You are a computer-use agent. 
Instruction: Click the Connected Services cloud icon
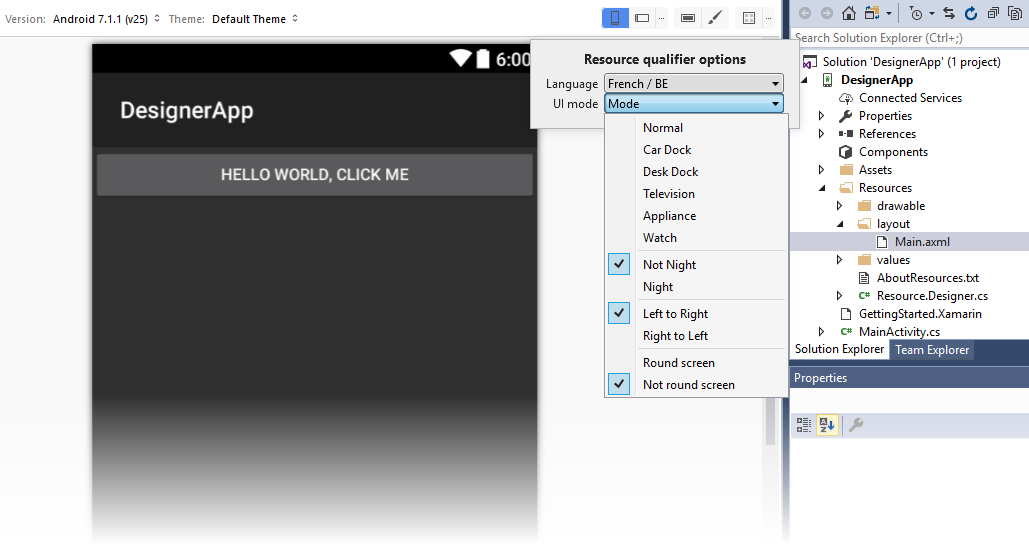846,98
